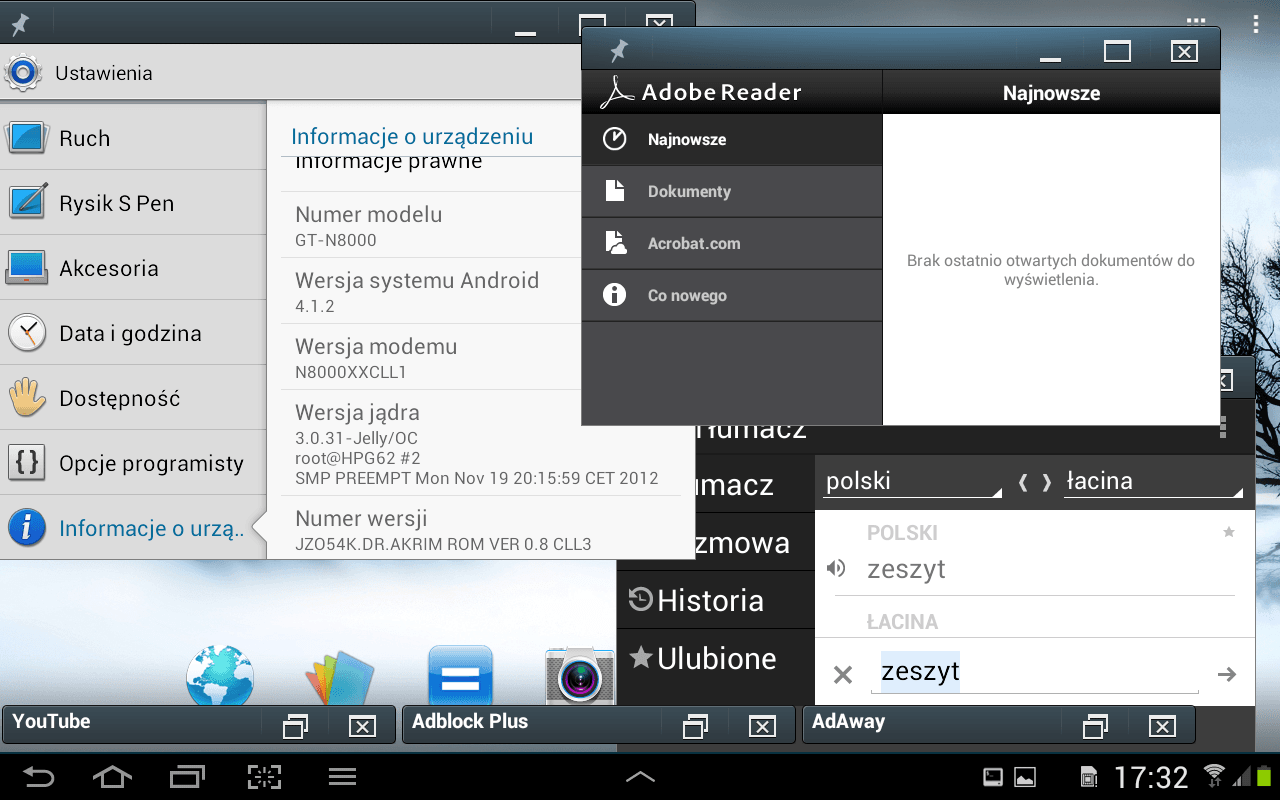This screenshot has height=800, width=1280.
Task: Click the Adobe Reader logo icon
Action: point(617,93)
